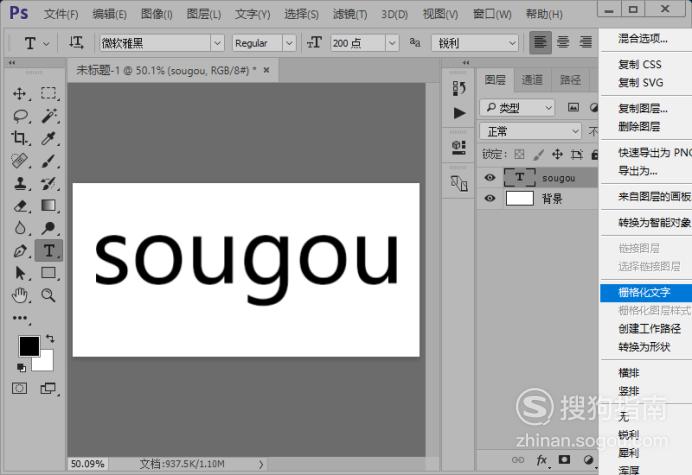Switch to the 路径 tab

(x=570, y=80)
